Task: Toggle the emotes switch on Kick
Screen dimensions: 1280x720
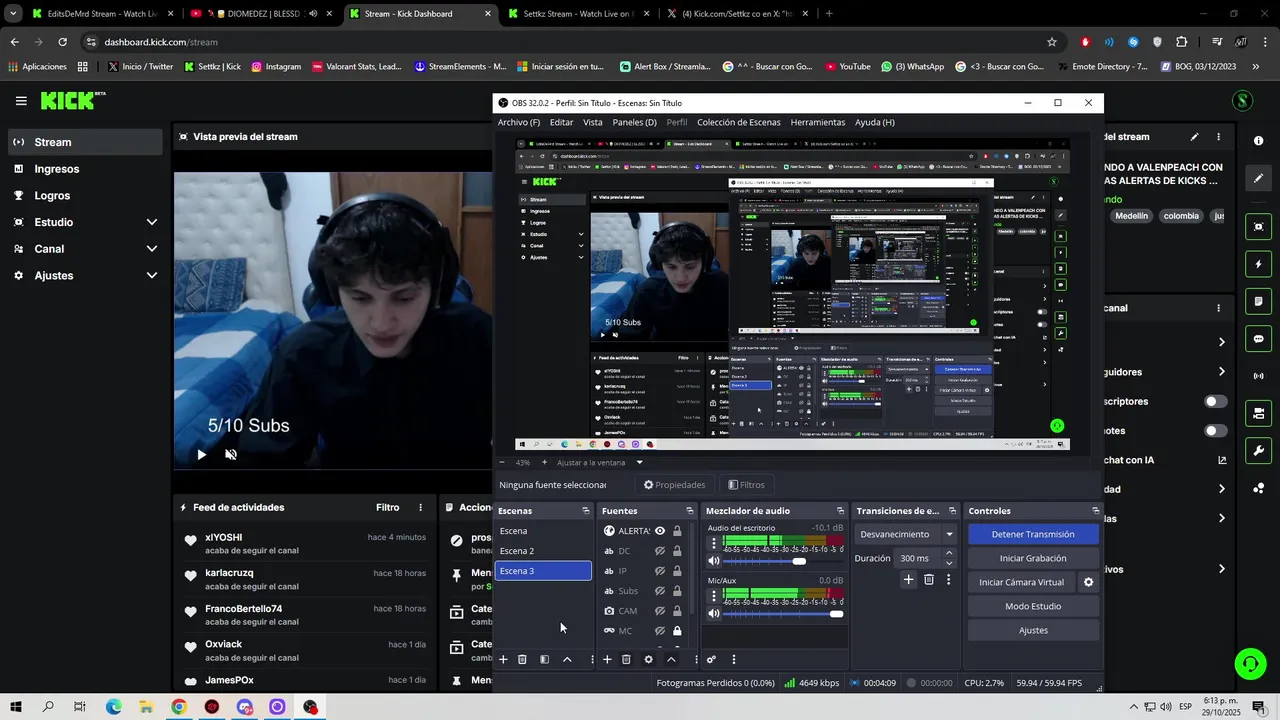Action: click(x=1215, y=431)
